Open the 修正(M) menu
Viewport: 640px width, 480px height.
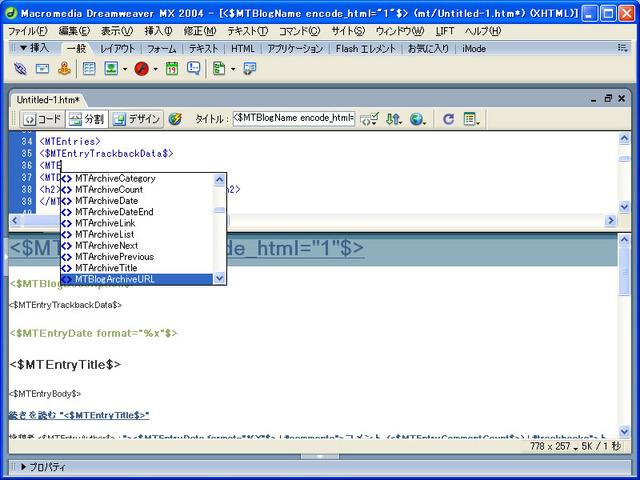pyautogui.click(x=200, y=31)
